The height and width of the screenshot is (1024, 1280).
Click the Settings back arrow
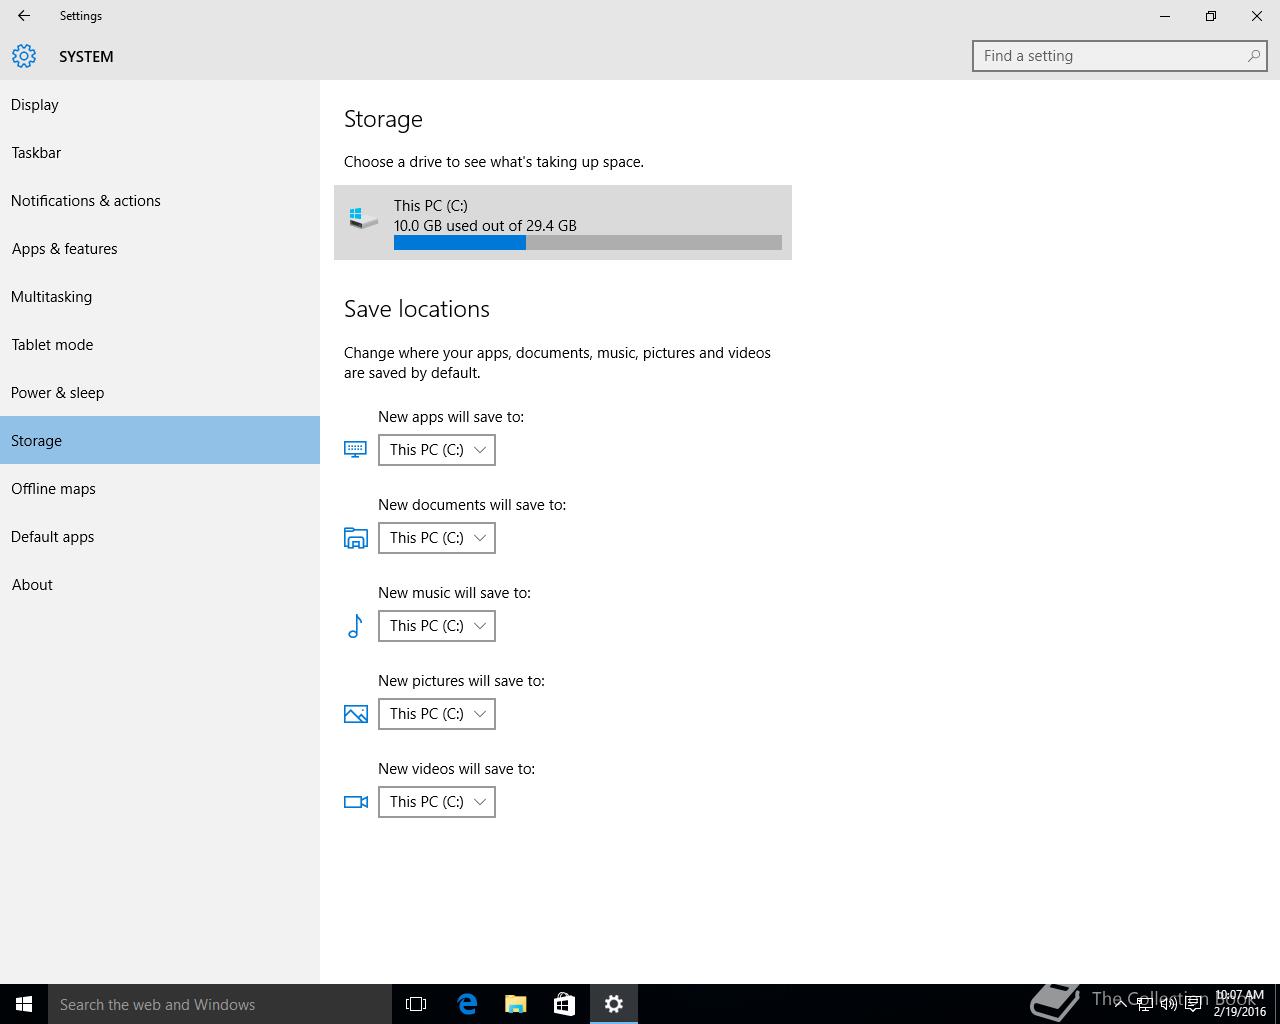pos(24,16)
